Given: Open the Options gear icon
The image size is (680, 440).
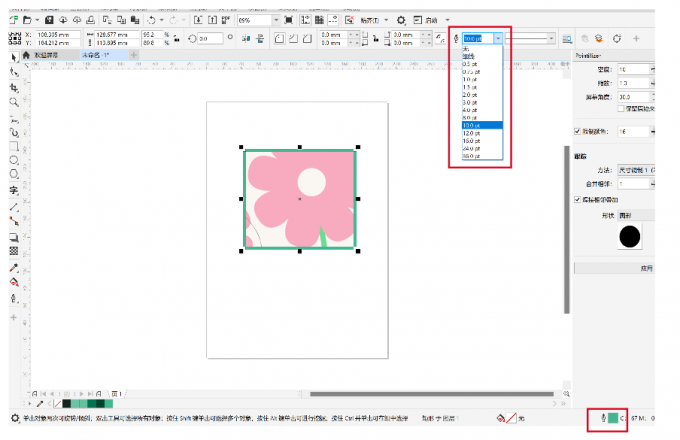Looking at the screenshot, I should click(401, 19).
